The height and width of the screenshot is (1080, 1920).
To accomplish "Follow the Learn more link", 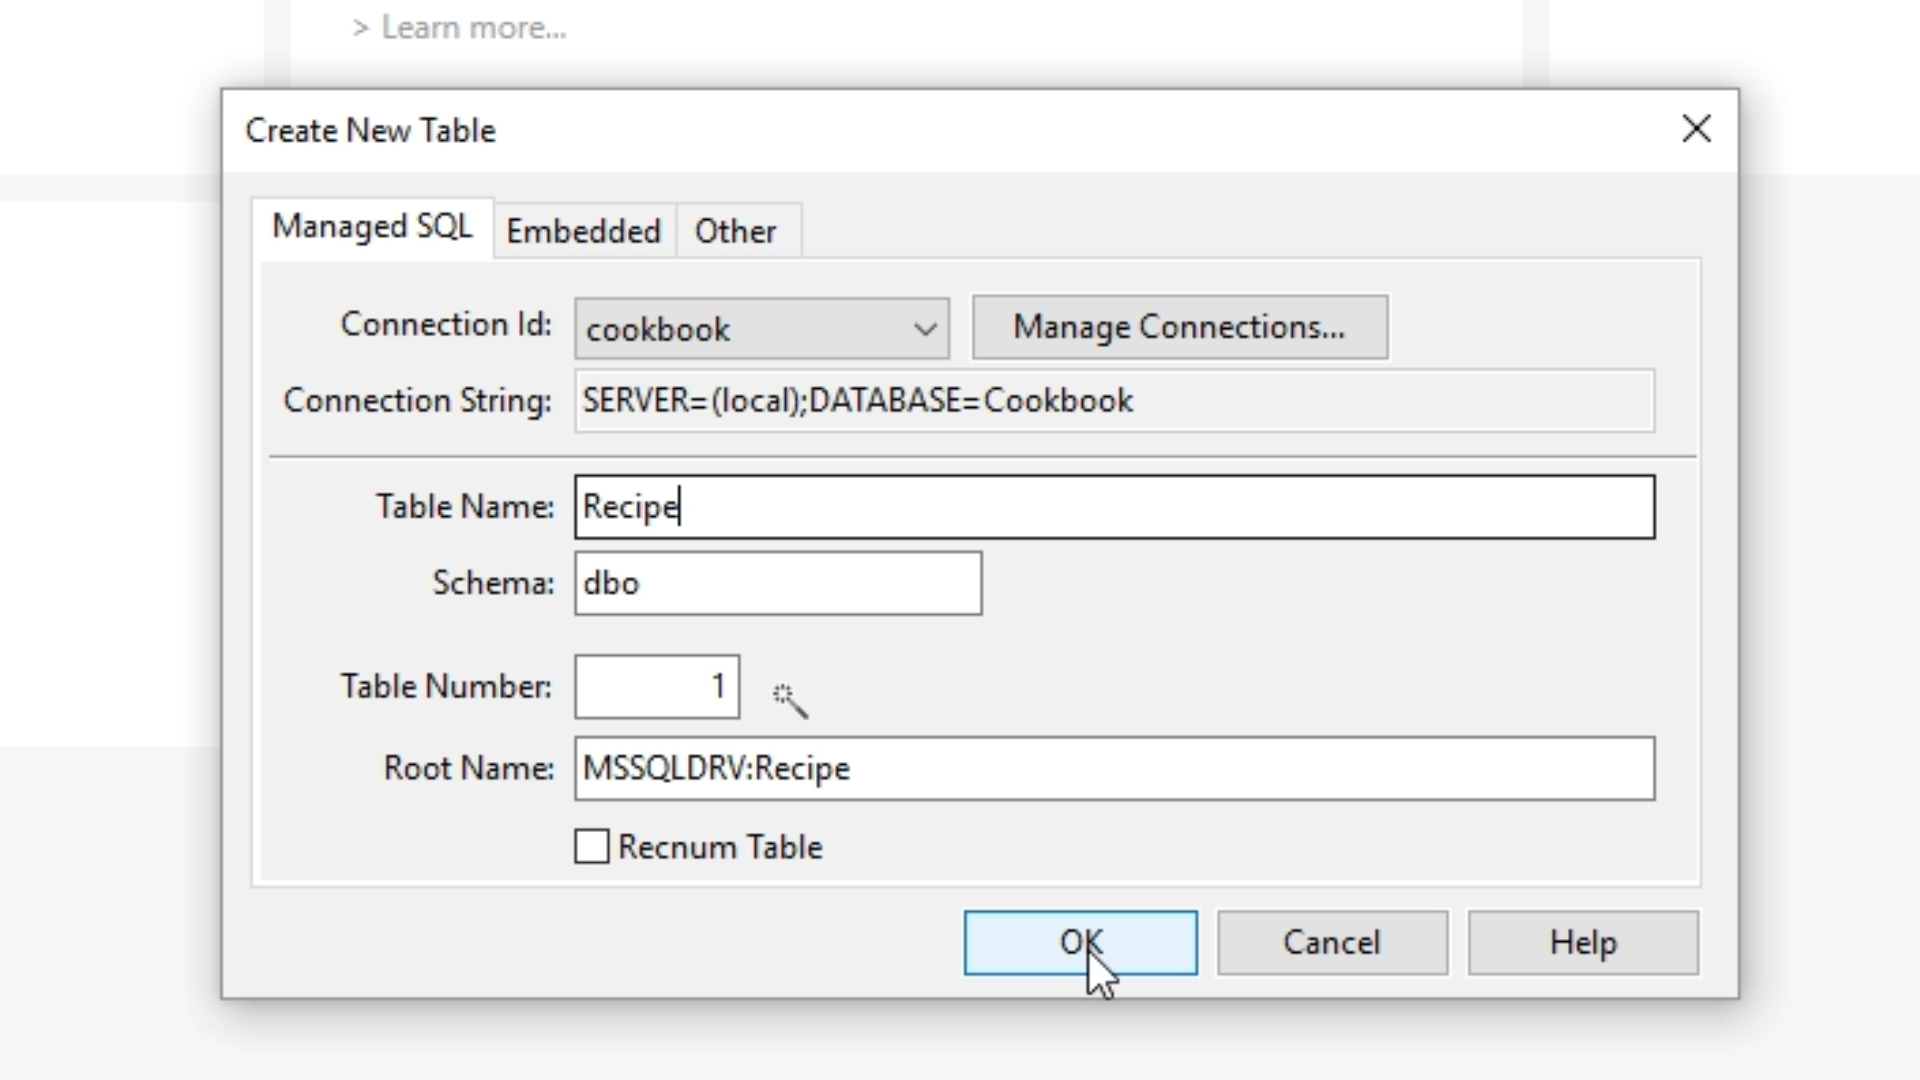I will click(x=473, y=28).
